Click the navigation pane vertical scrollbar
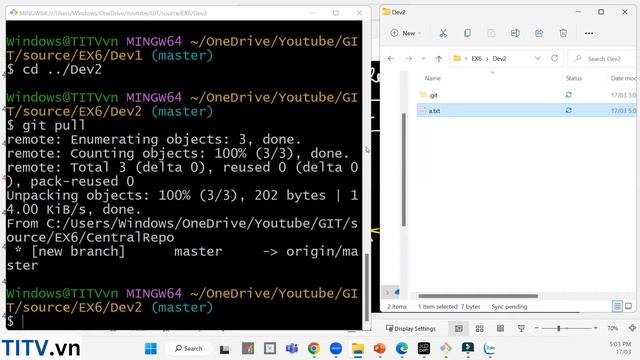 click(x=404, y=169)
